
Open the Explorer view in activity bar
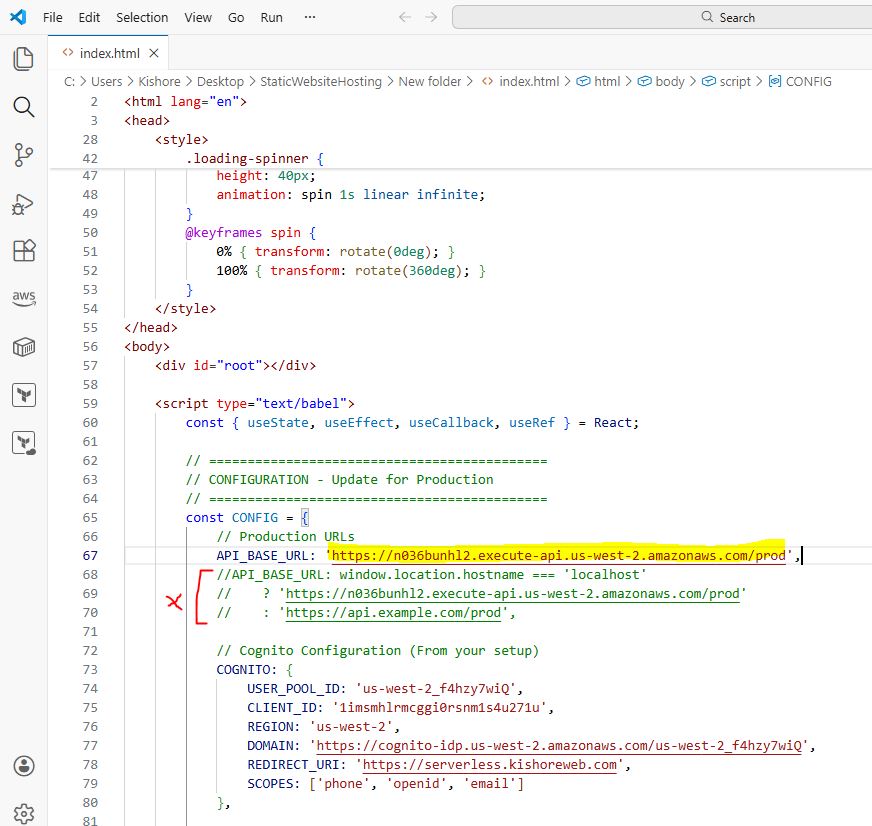click(x=24, y=59)
